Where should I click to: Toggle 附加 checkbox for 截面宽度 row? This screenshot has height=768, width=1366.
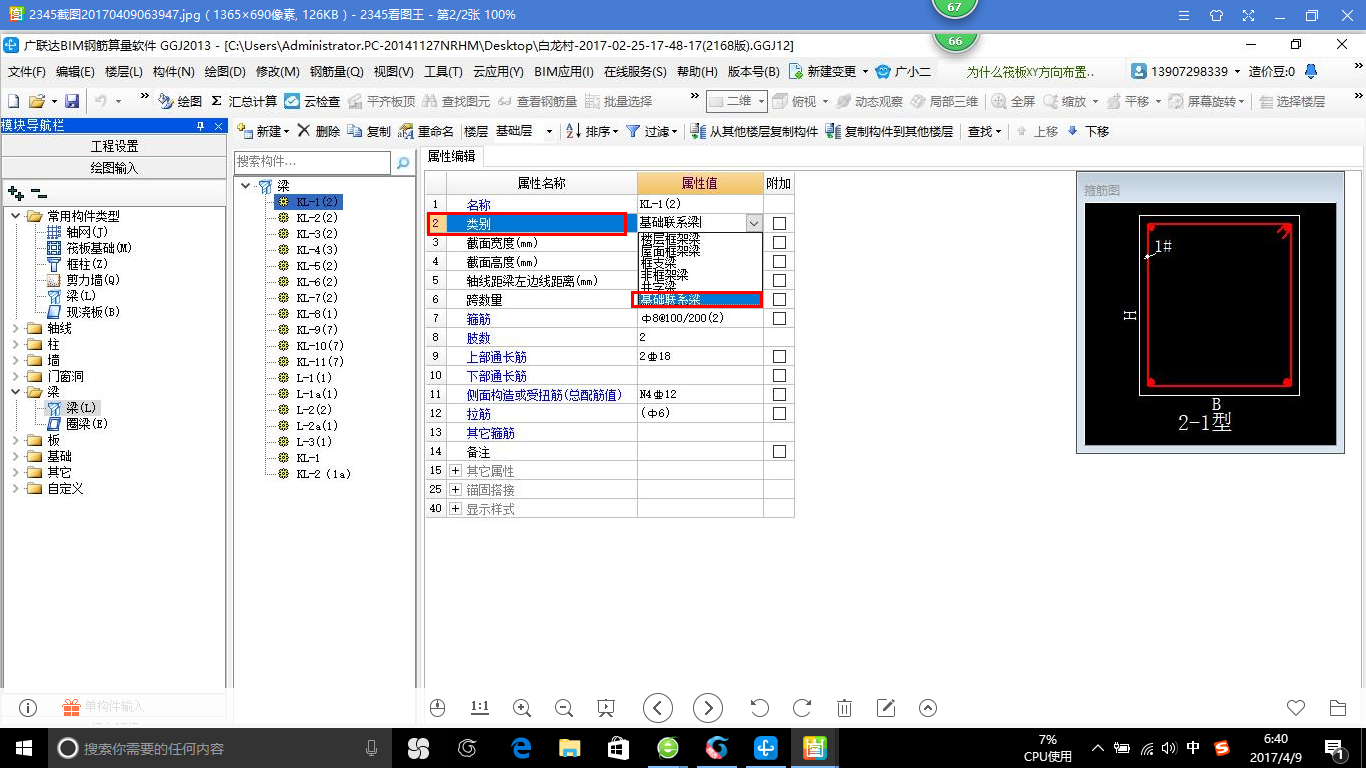(x=779, y=242)
